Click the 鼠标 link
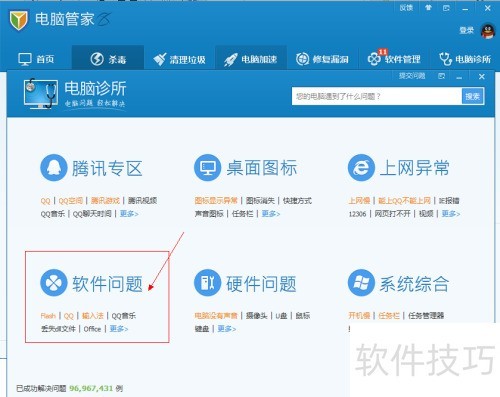 (x=303, y=316)
